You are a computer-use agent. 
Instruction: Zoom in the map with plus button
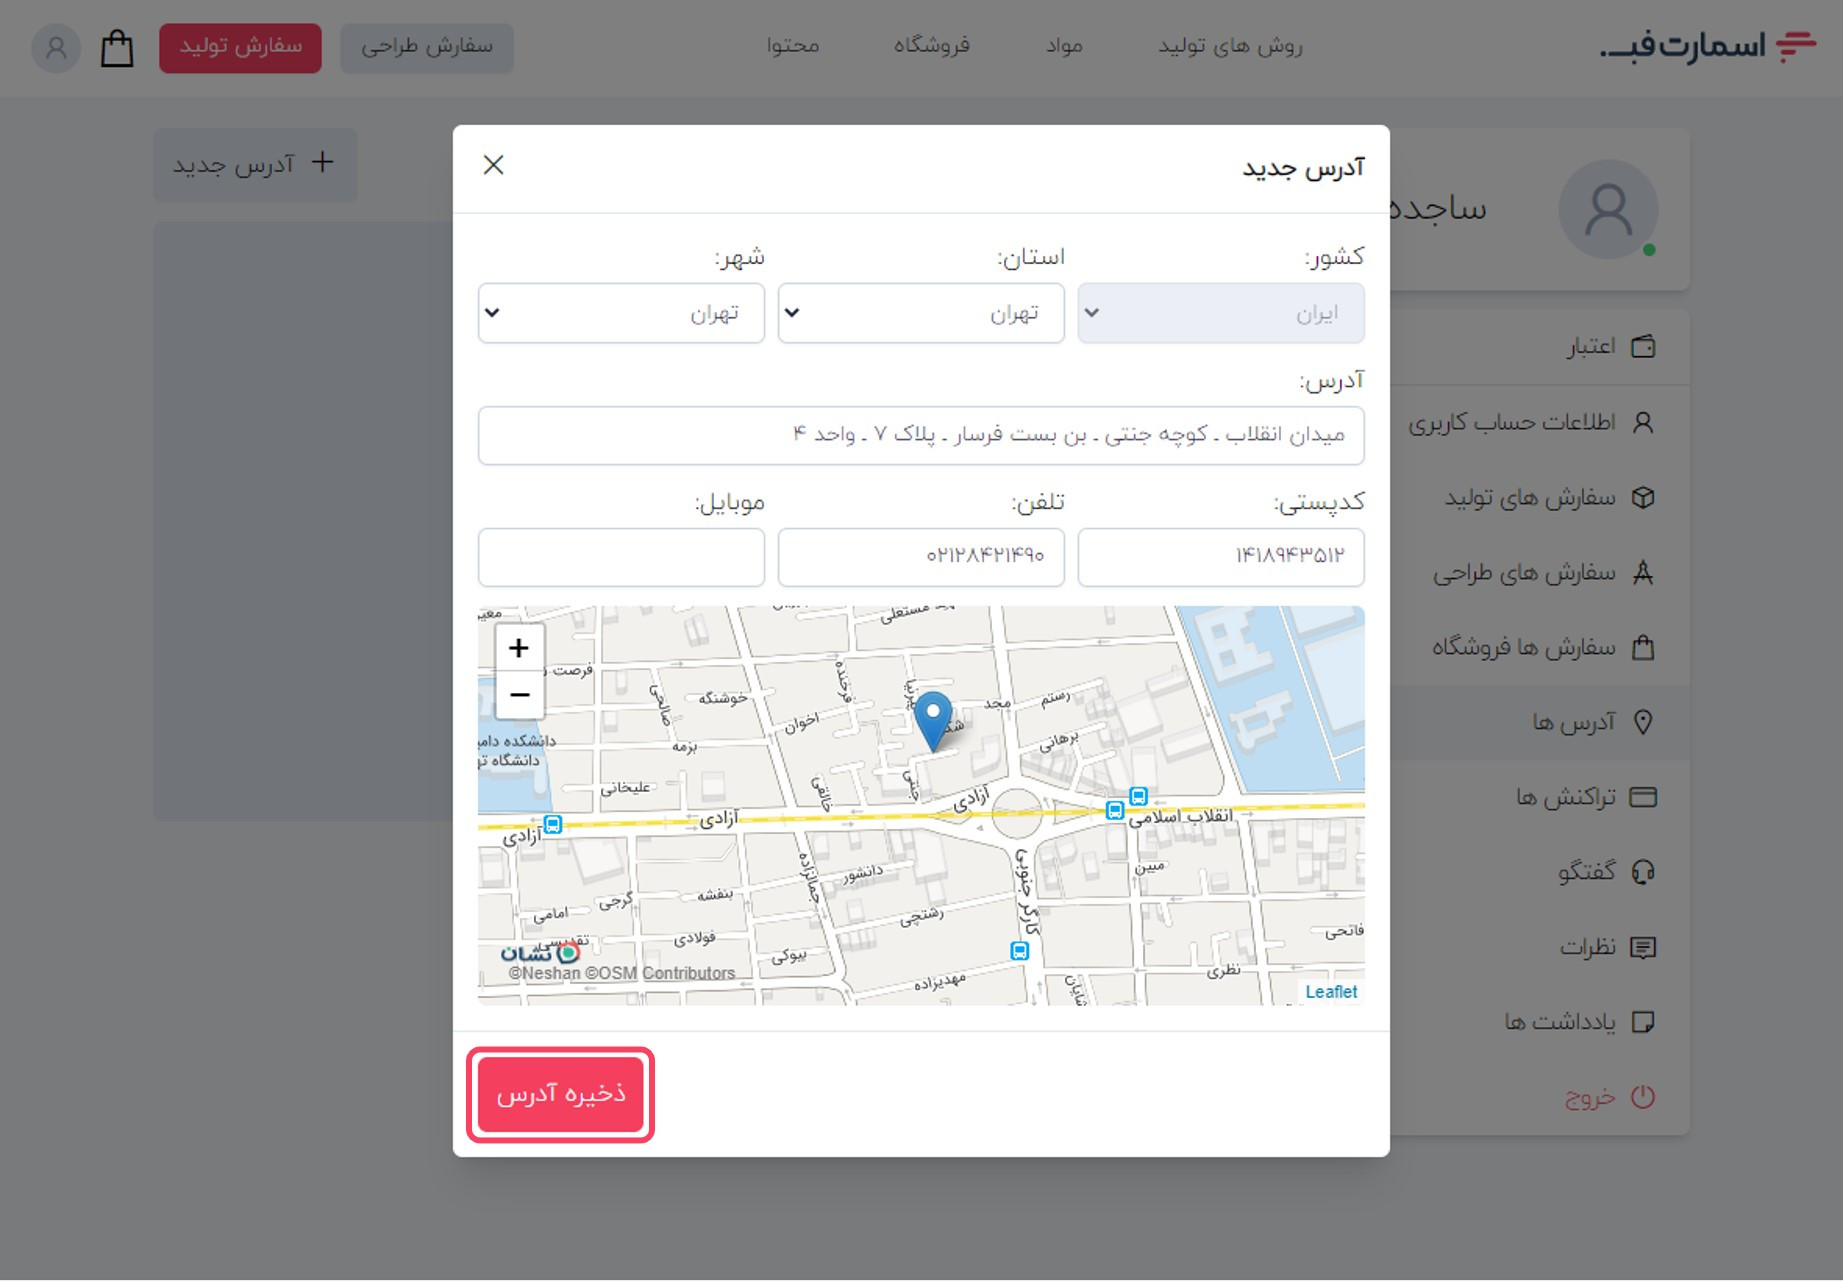(519, 648)
